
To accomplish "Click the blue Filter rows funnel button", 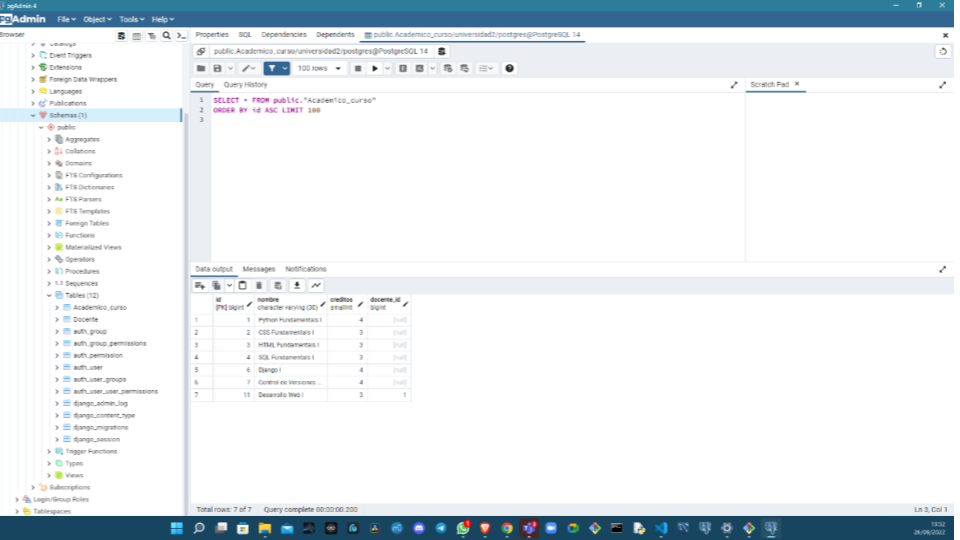I will pyautogui.click(x=272, y=69).
